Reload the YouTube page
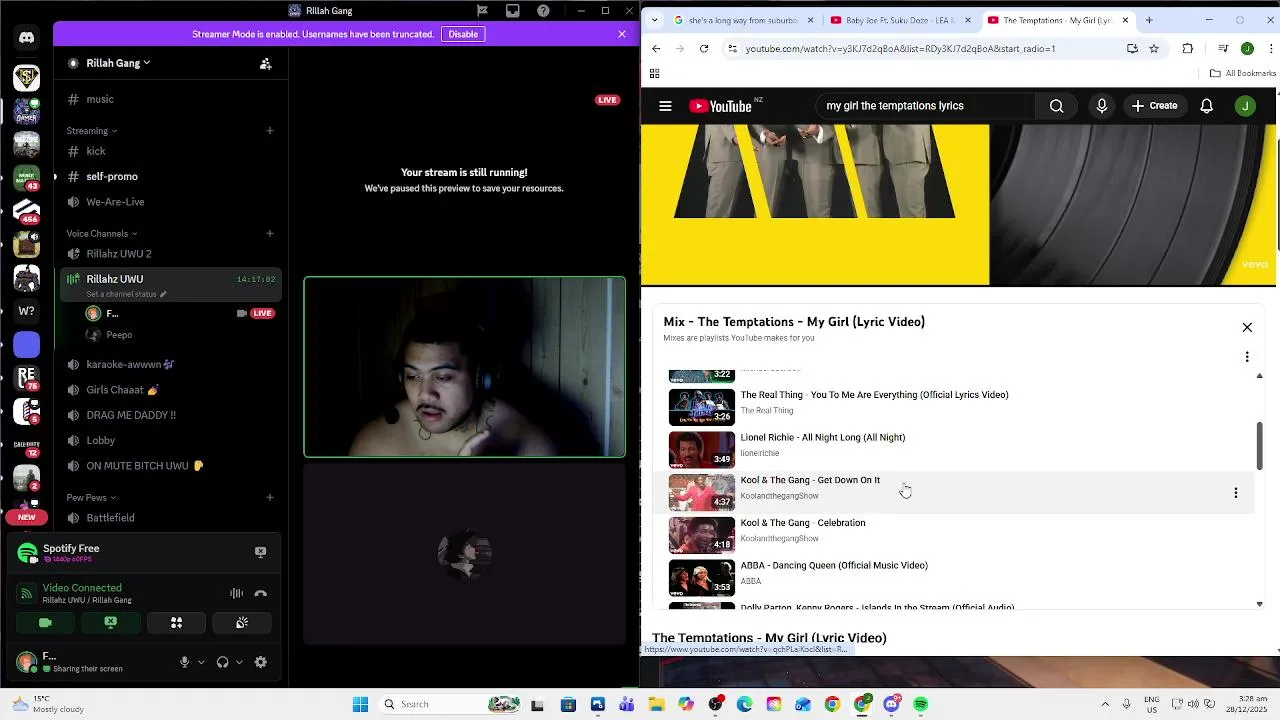The width and height of the screenshot is (1280, 720). tap(704, 48)
